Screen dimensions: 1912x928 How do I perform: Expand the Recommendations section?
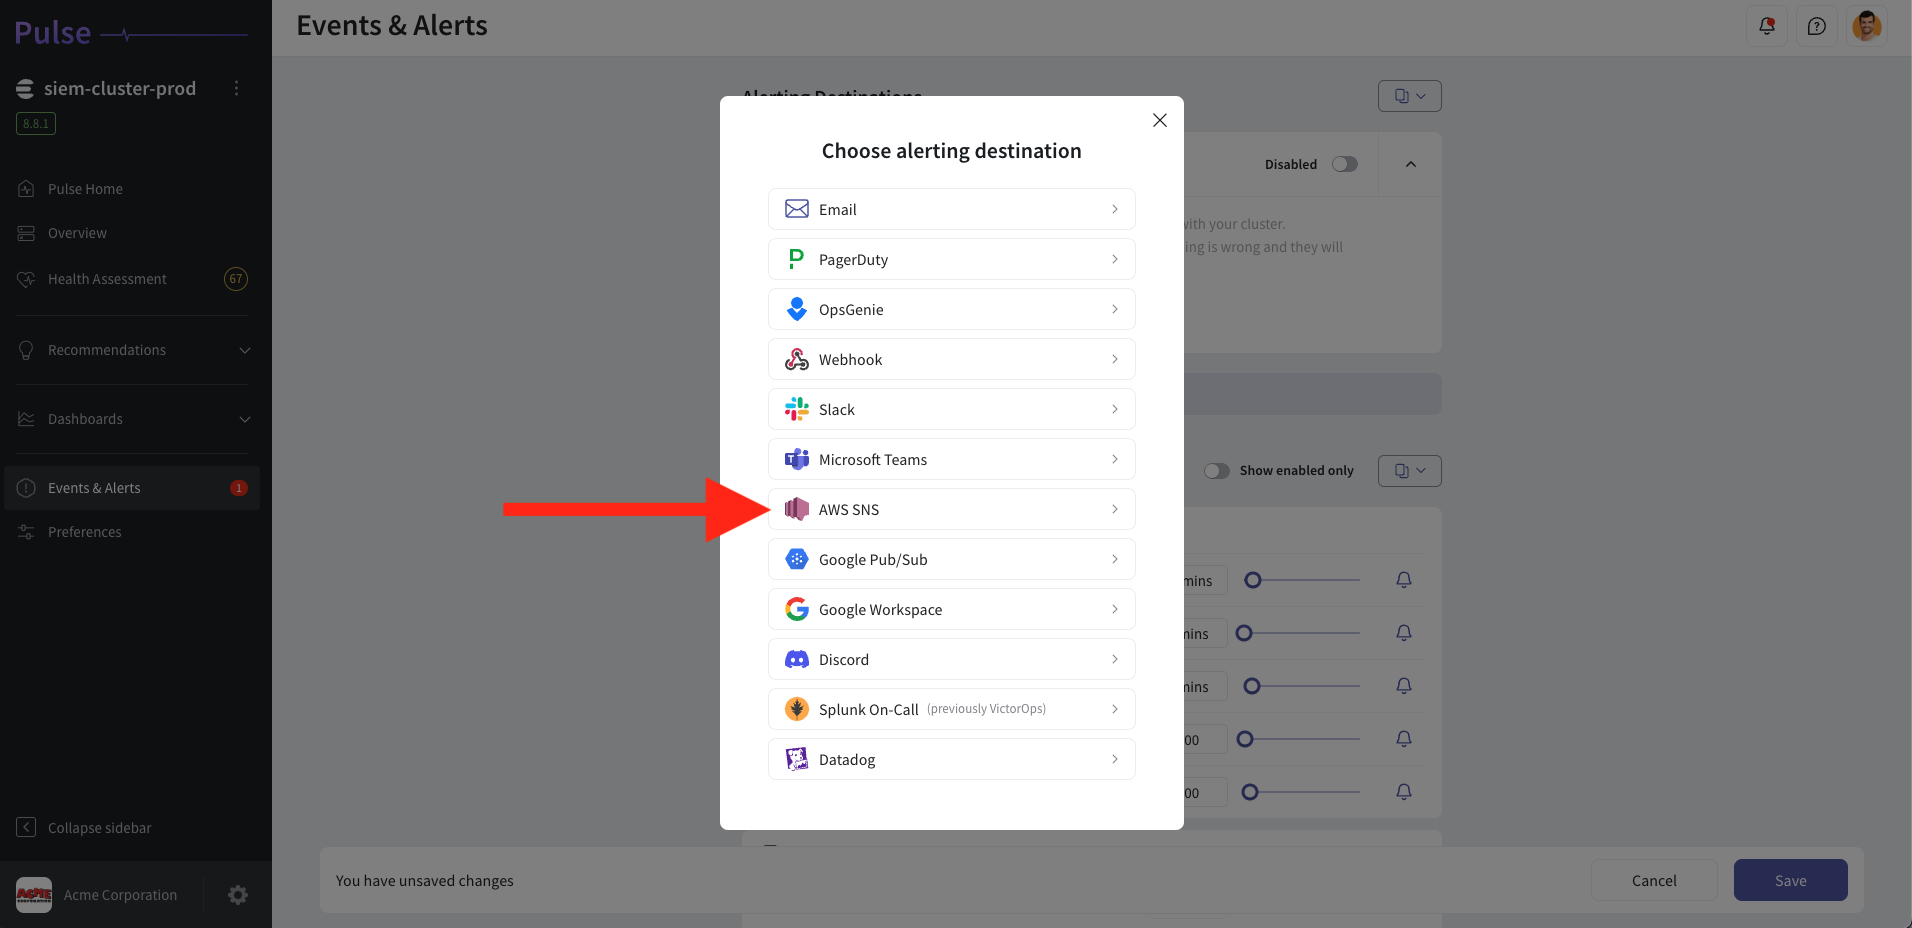tap(132, 350)
